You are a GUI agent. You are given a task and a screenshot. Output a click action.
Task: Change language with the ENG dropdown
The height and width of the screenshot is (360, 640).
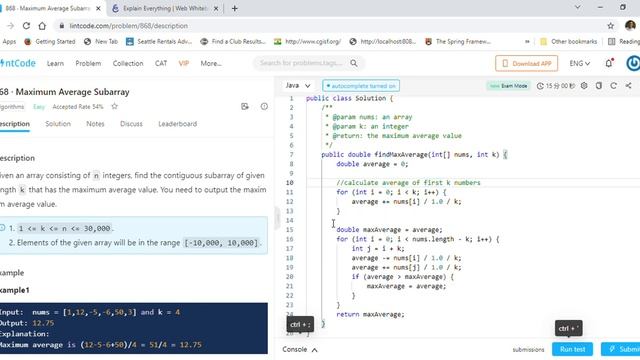pyautogui.click(x=580, y=63)
